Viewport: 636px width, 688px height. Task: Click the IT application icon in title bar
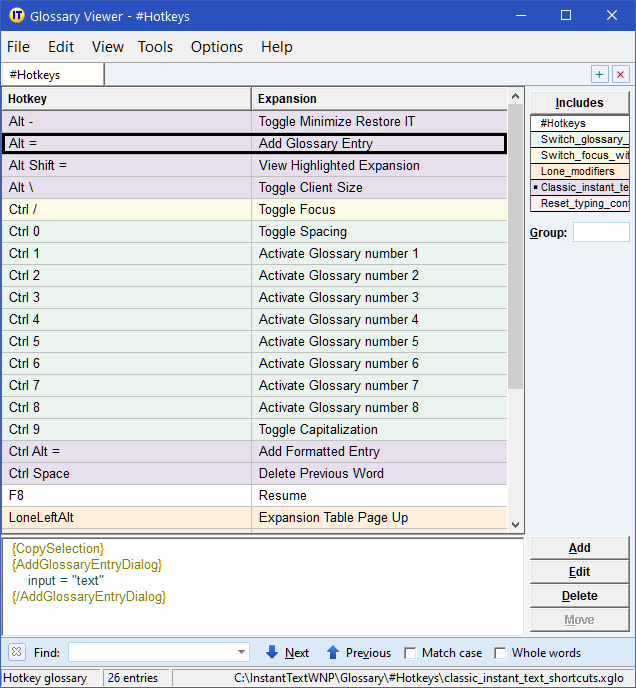(x=17, y=16)
